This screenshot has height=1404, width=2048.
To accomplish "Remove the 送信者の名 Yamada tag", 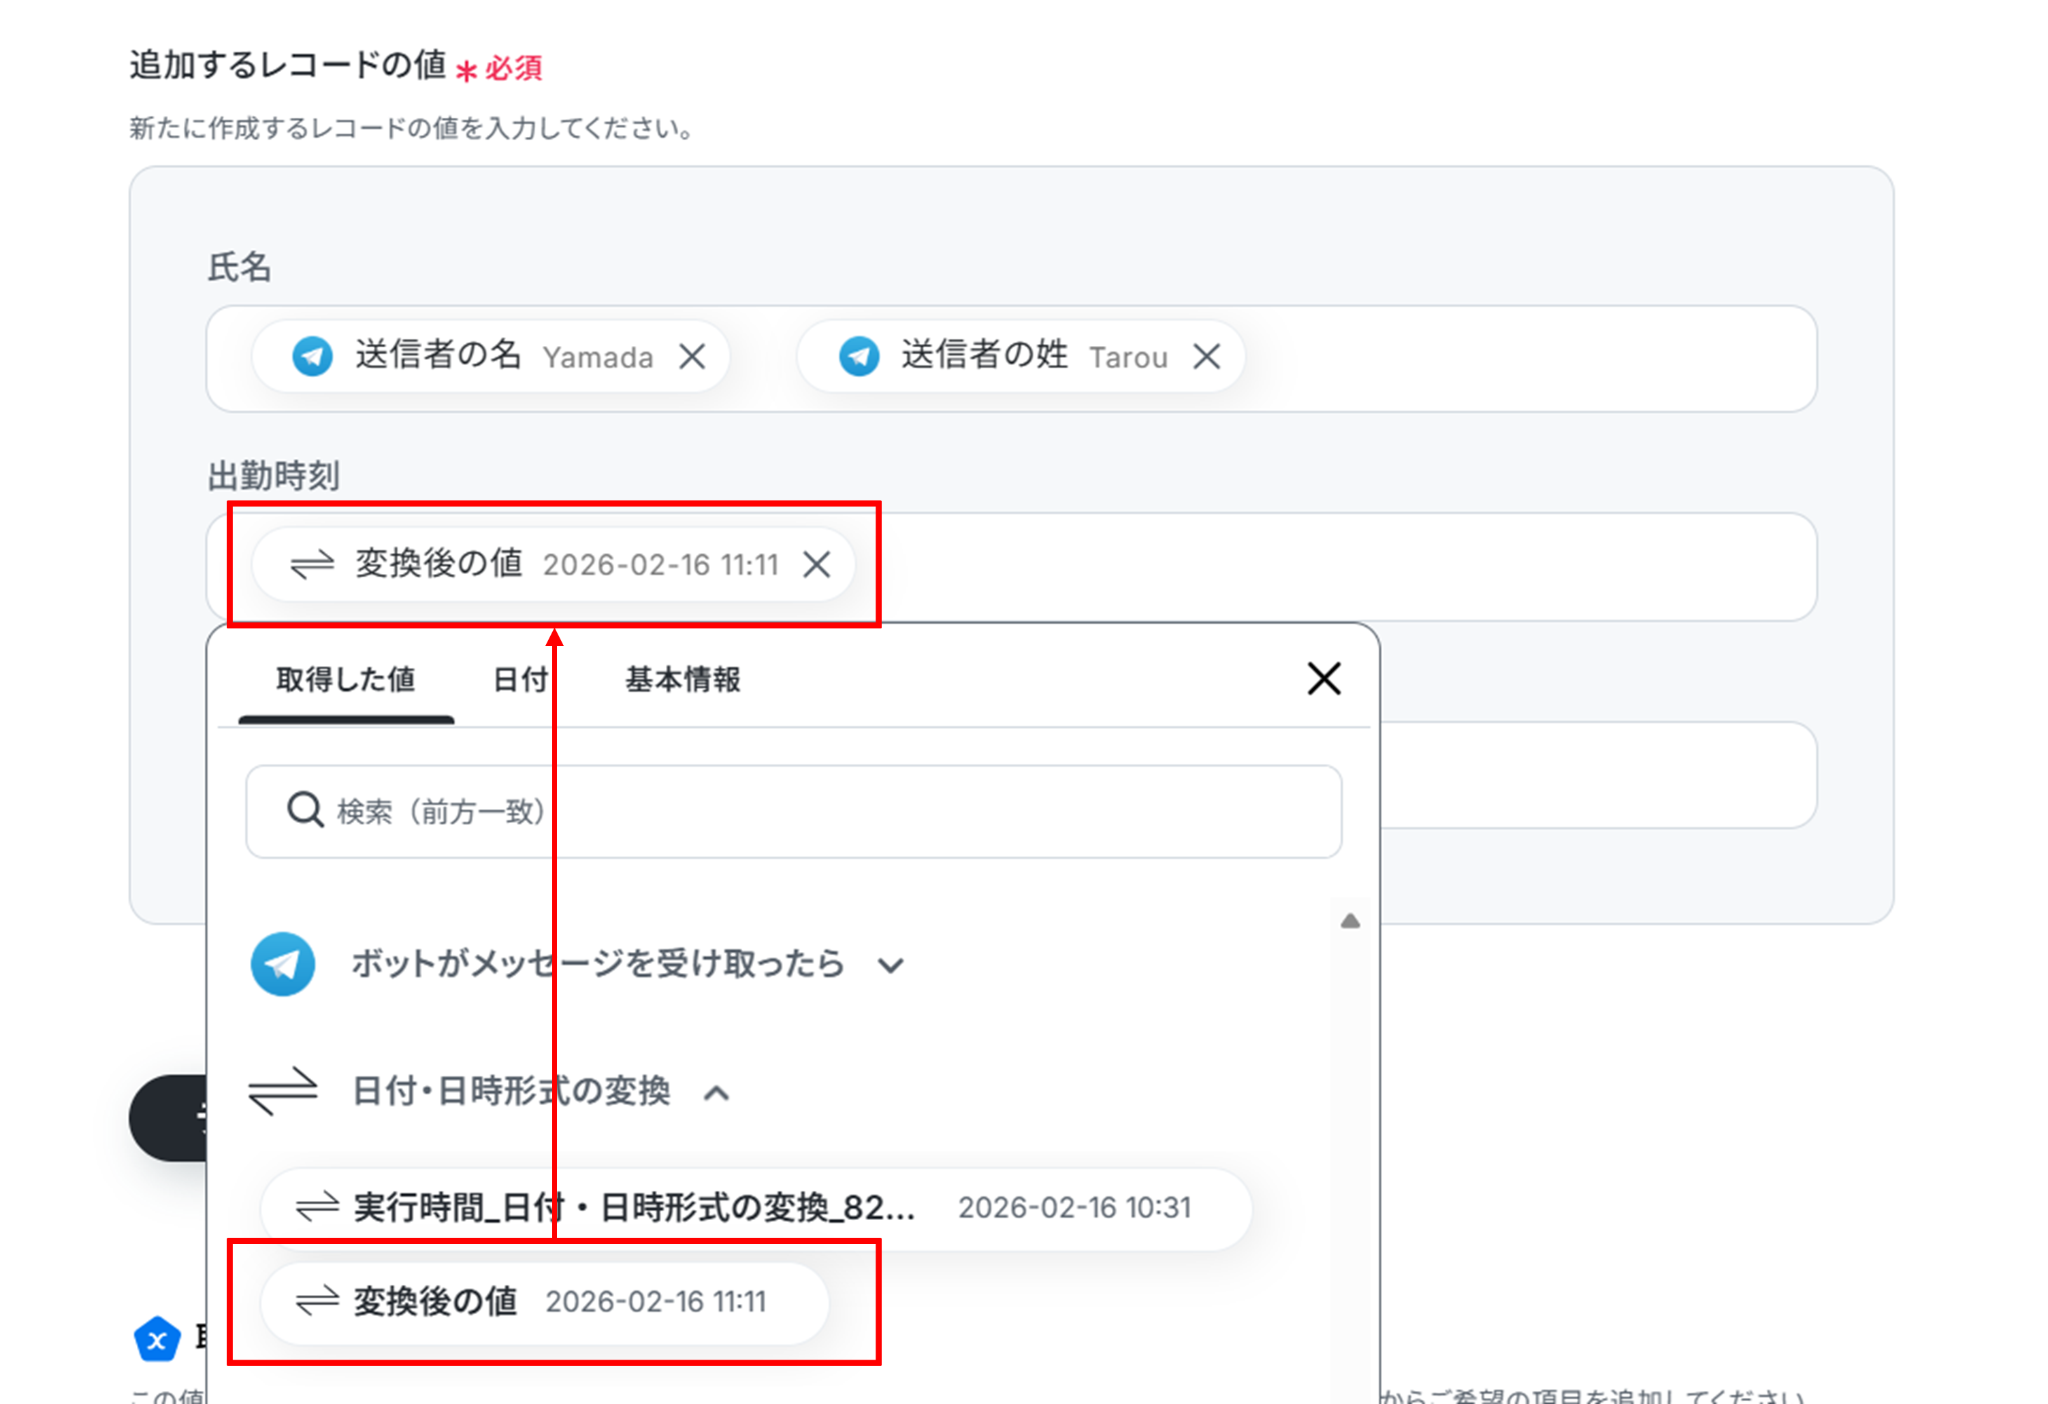I will tap(692, 357).
